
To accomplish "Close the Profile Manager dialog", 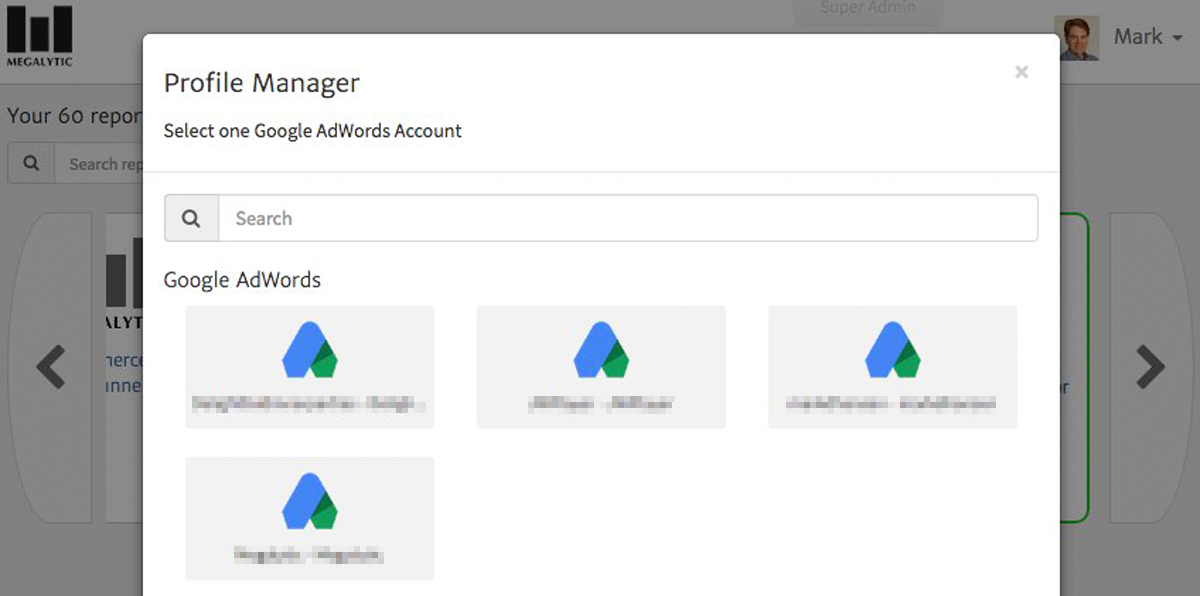I will click(x=1021, y=72).
